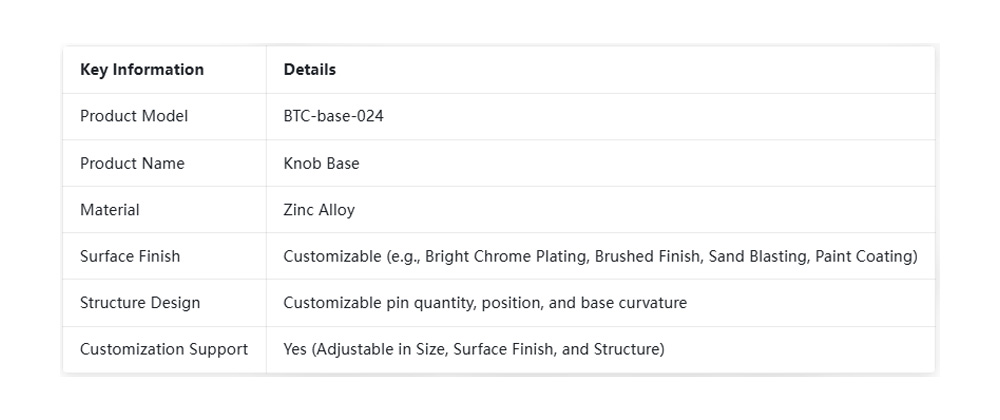The height and width of the screenshot is (420, 1000).
Task: Click the 'Knob Base' value text
Action: coord(321,163)
